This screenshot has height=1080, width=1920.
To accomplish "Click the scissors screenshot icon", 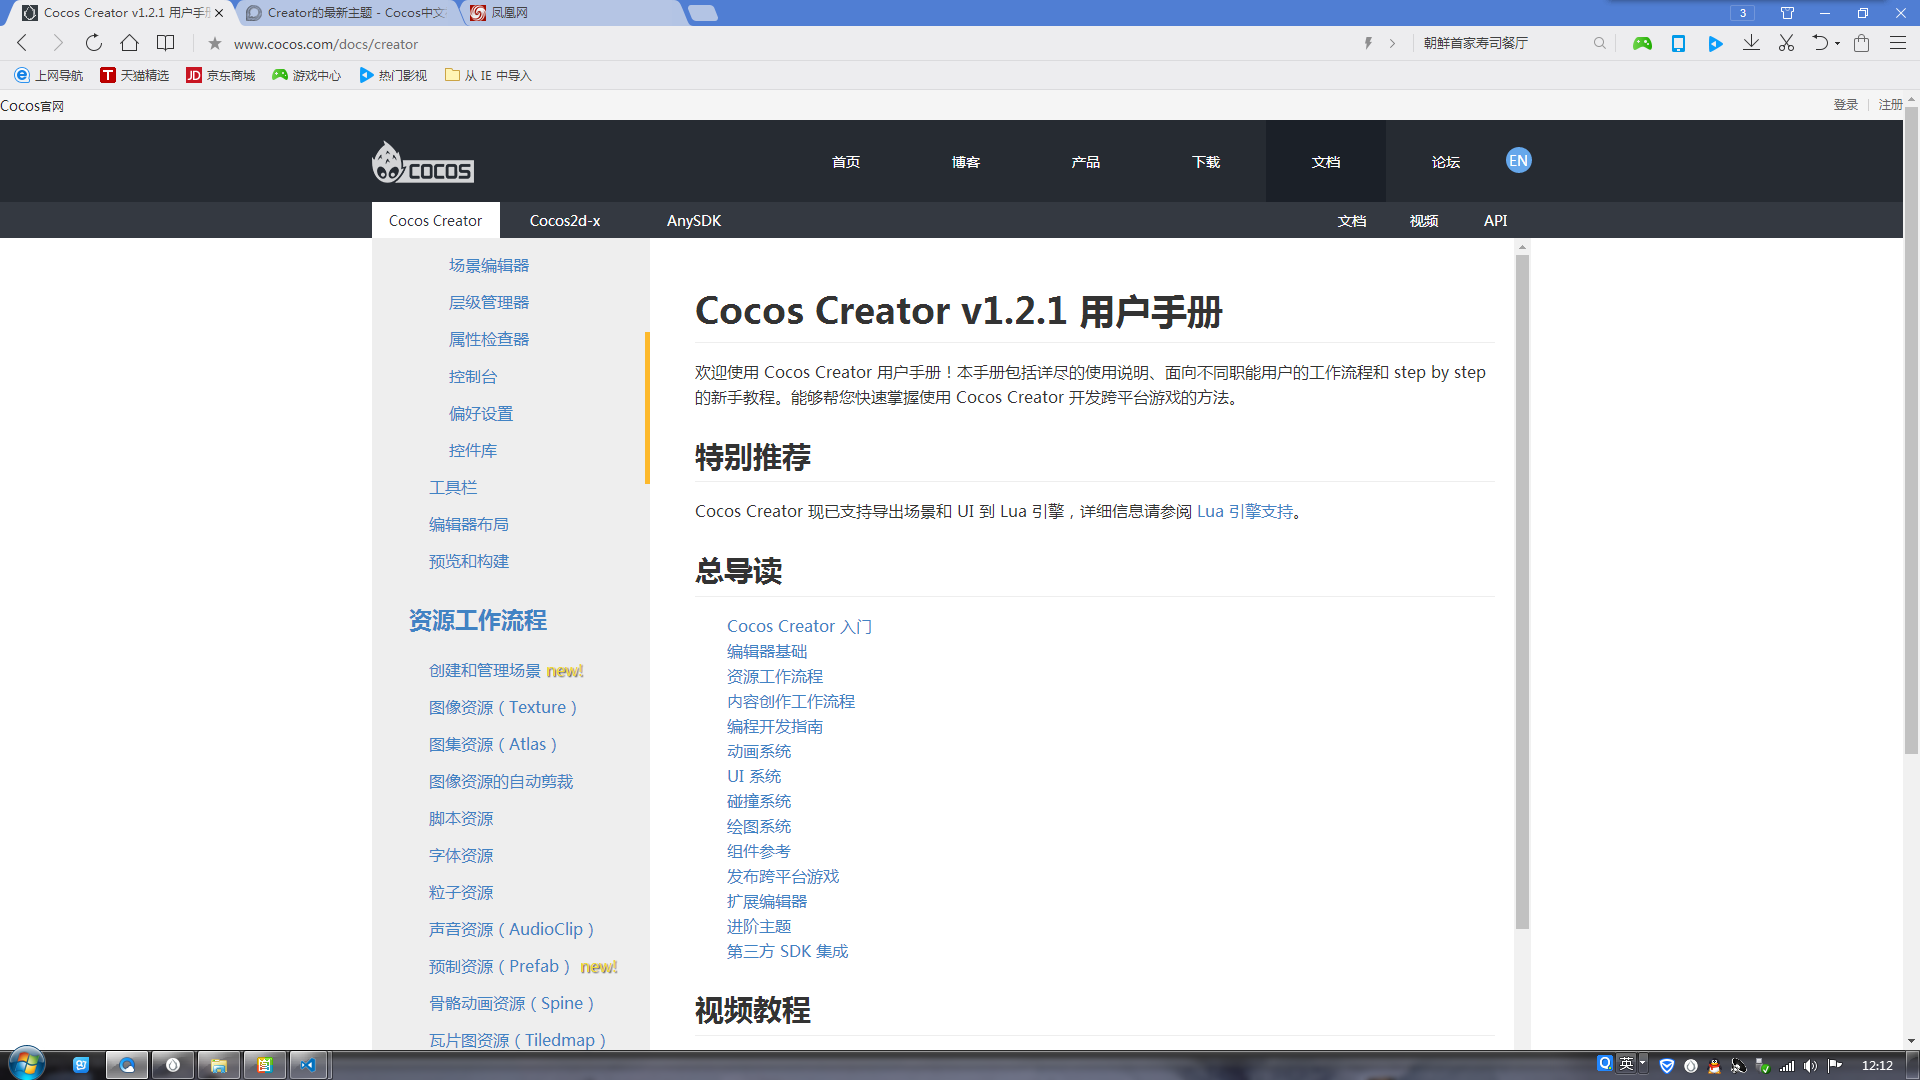I will 1786,43.
